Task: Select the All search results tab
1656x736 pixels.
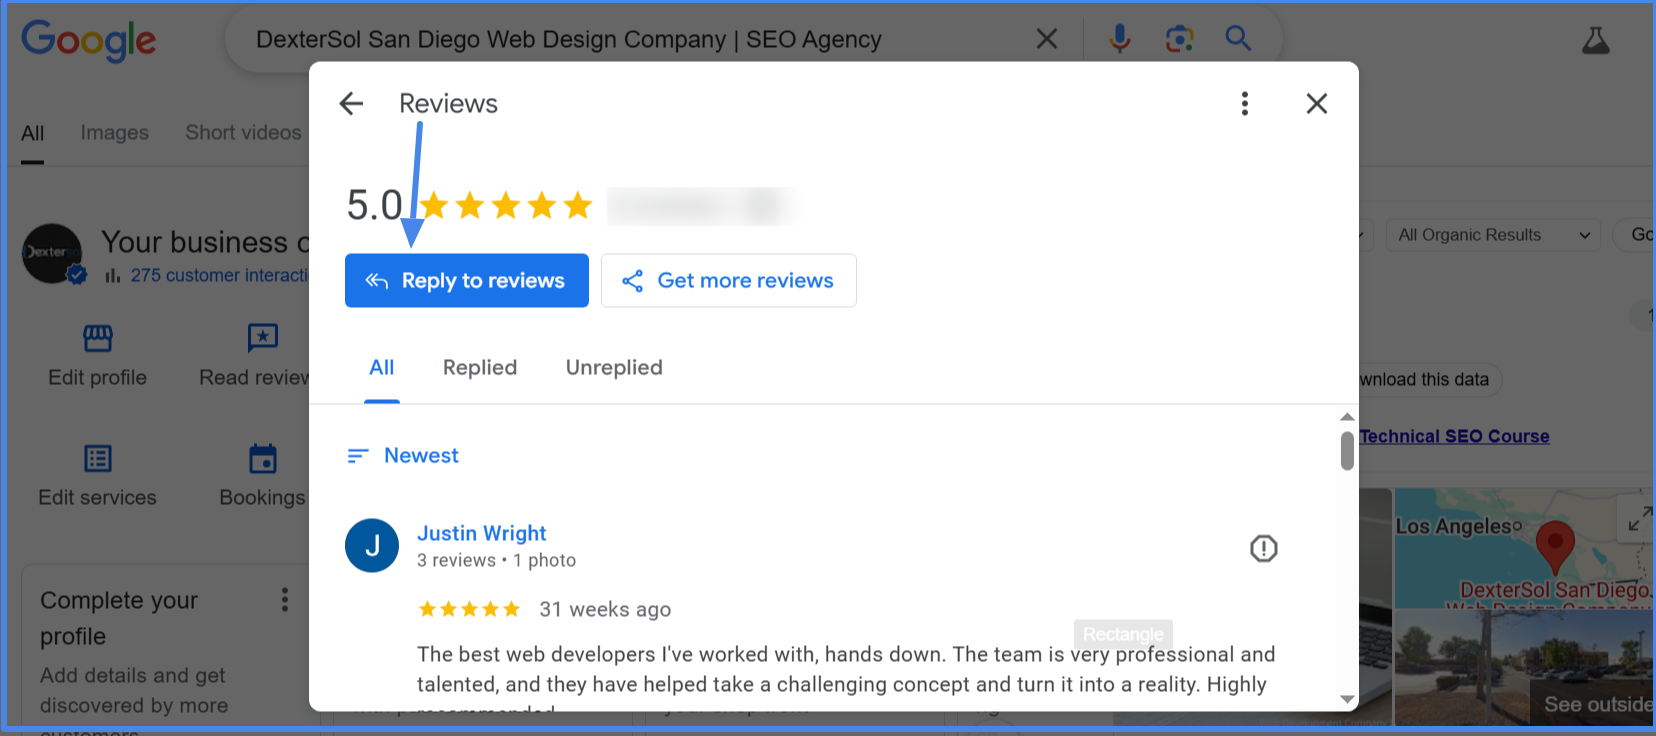Action: click(33, 134)
